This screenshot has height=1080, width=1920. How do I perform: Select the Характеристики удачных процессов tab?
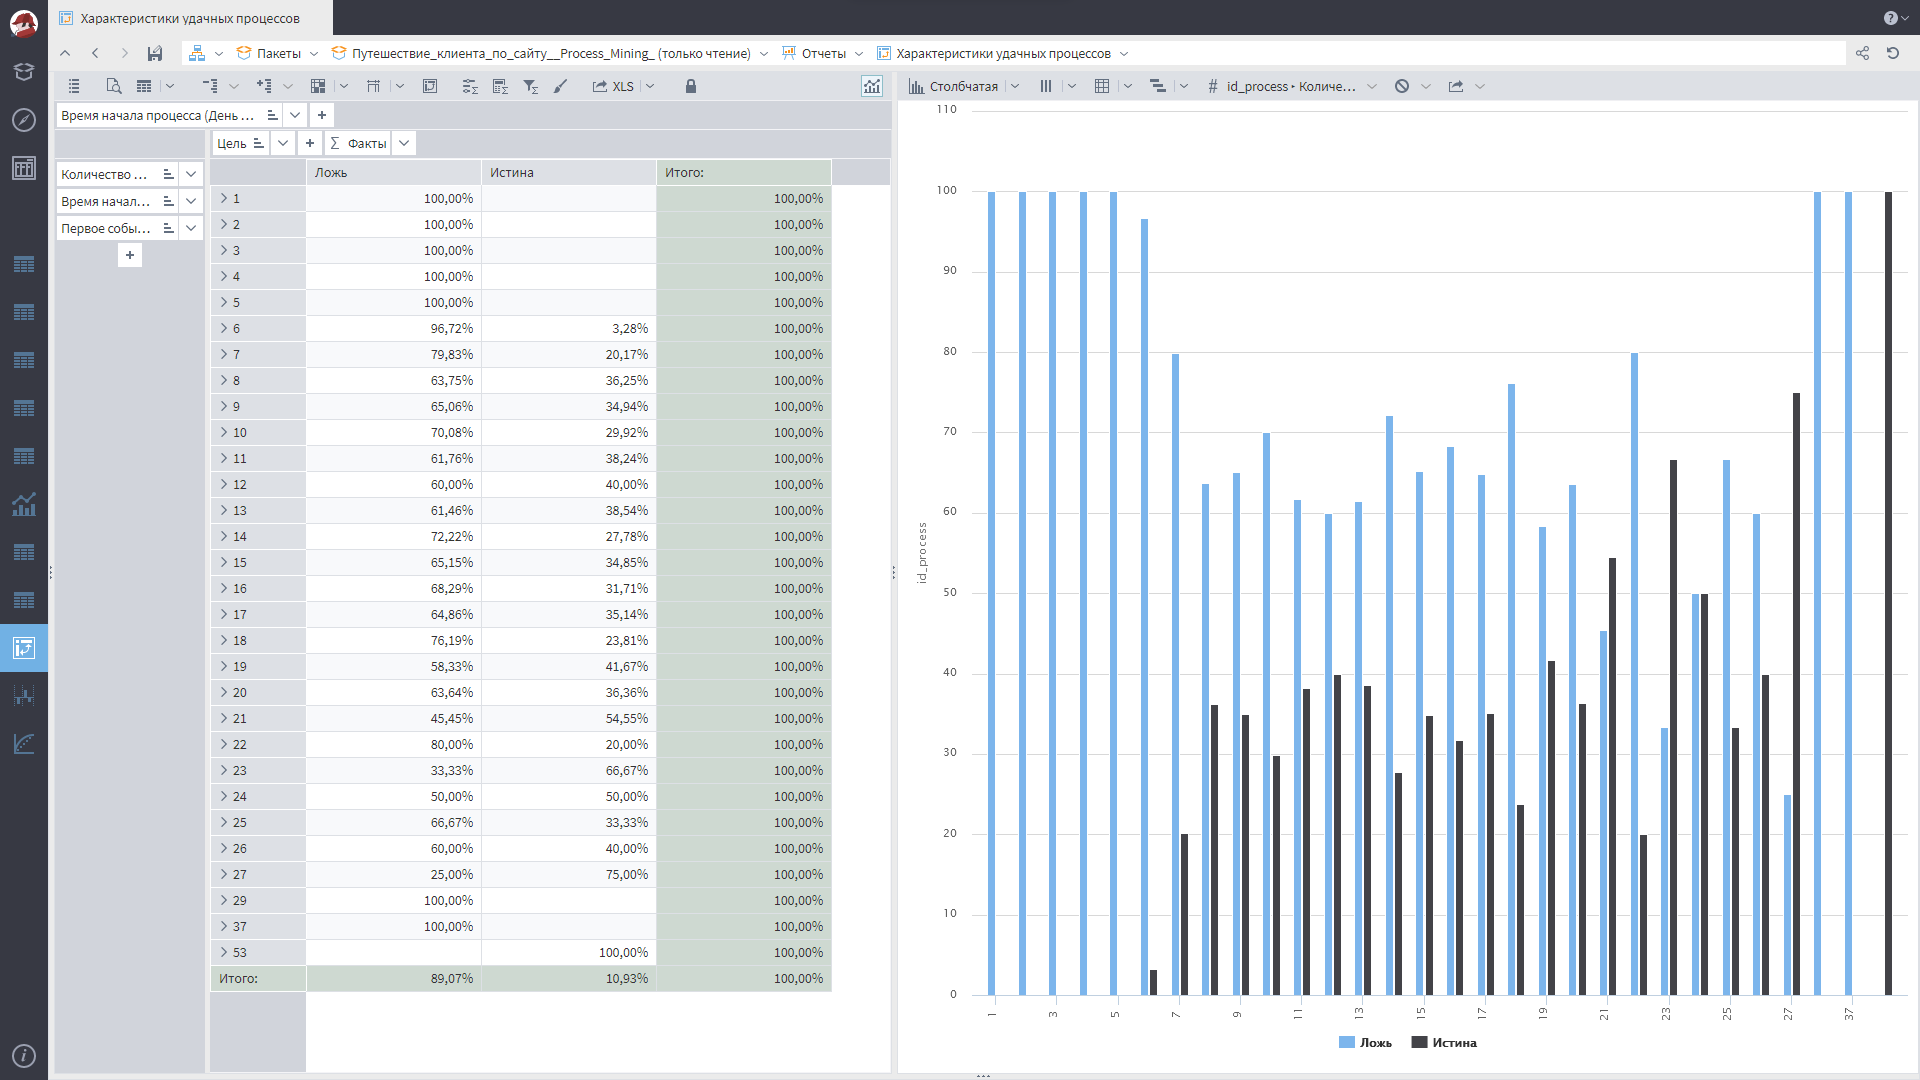tap(190, 18)
